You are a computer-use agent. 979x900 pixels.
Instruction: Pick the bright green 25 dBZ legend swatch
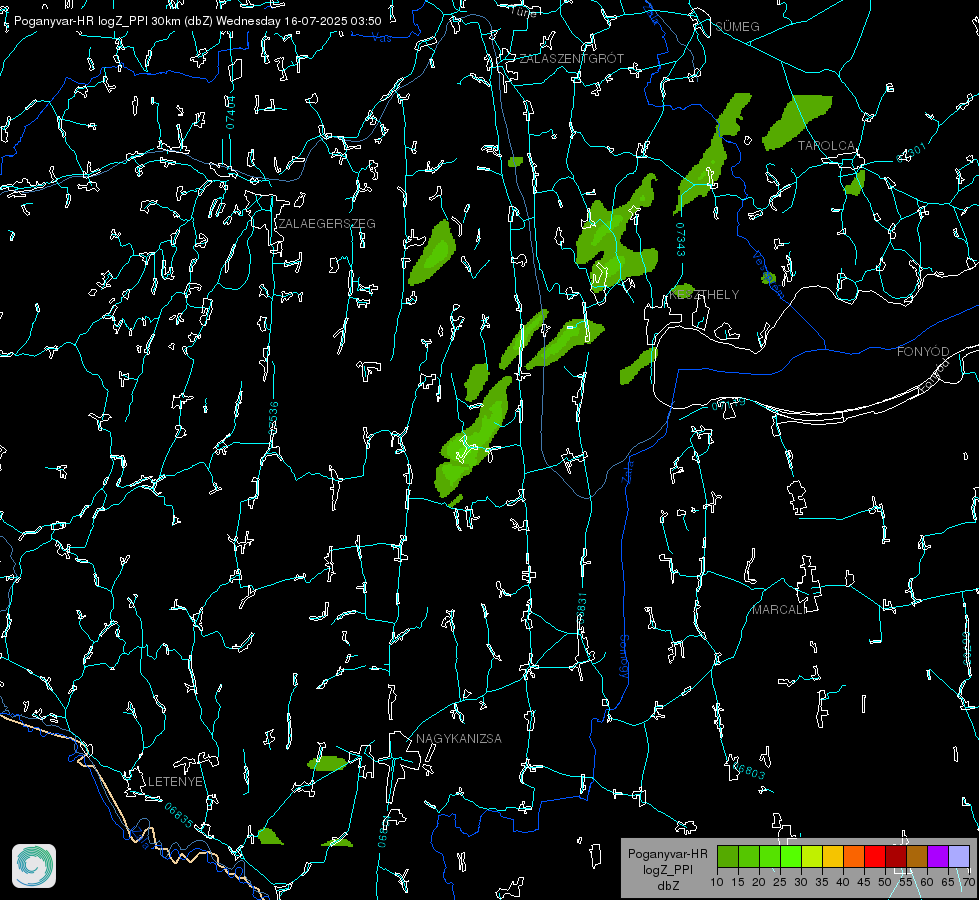[x=791, y=856]
